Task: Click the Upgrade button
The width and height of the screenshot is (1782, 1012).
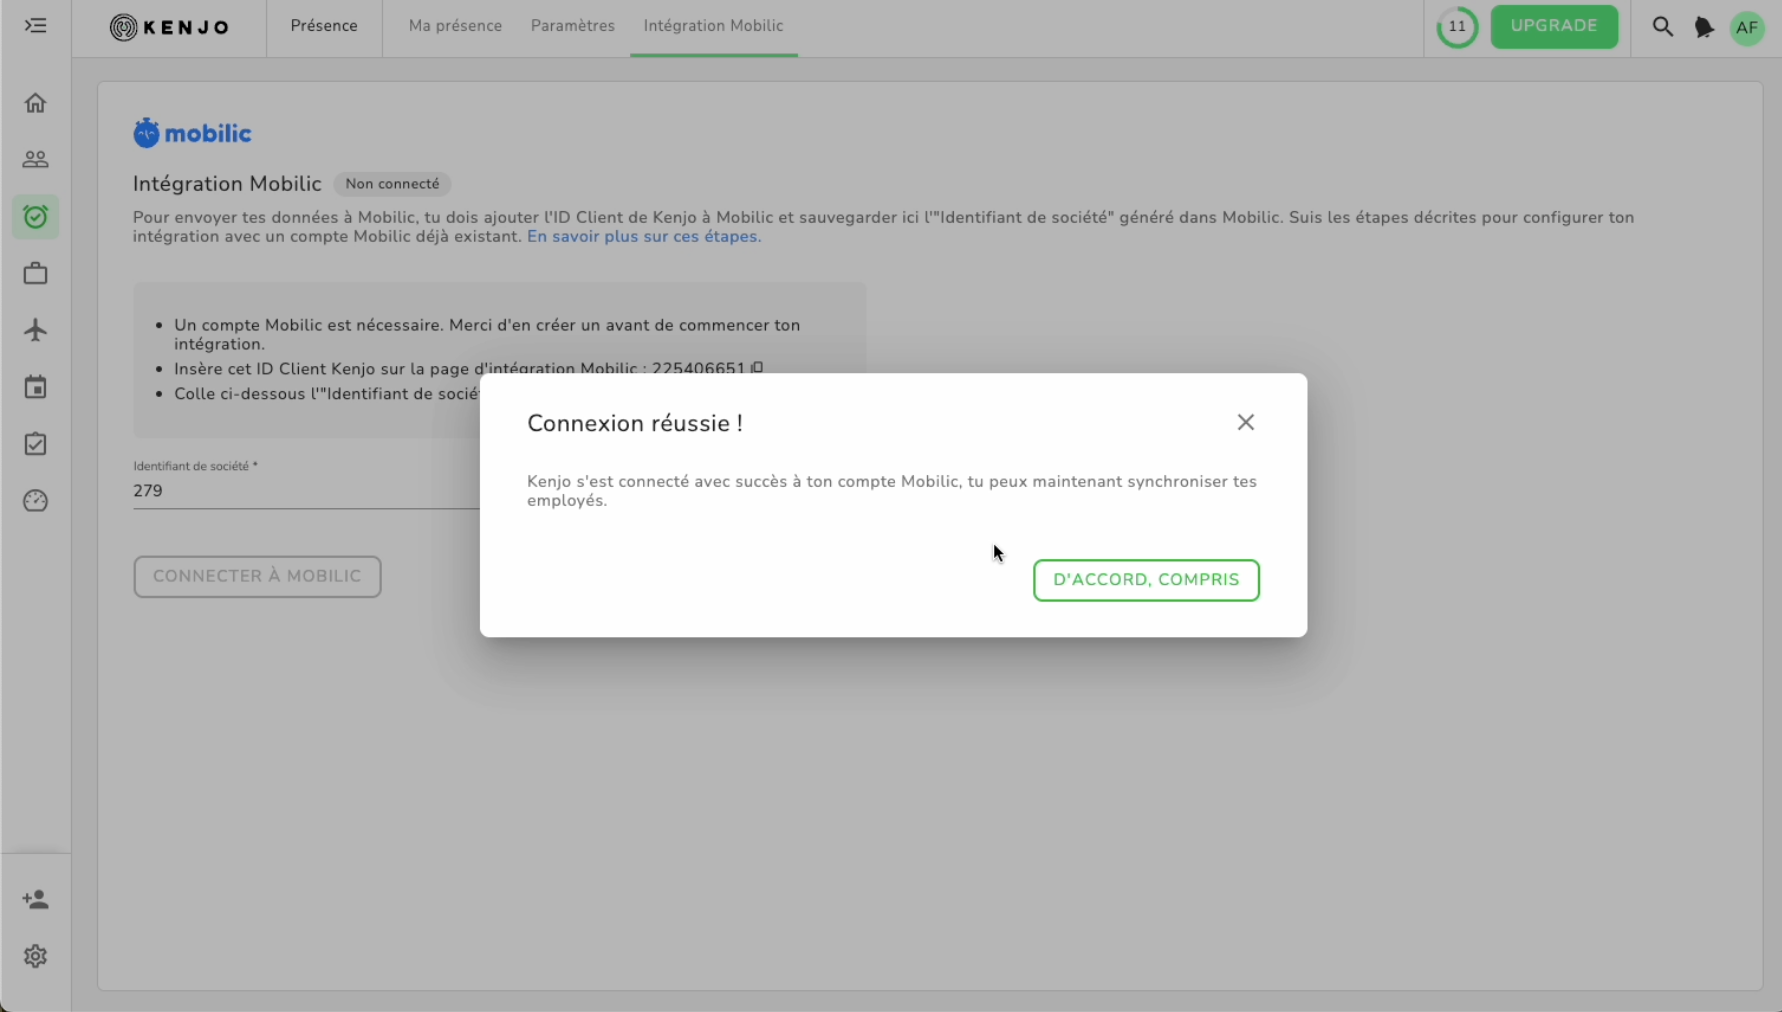Action: click(x=1554, y=26)
